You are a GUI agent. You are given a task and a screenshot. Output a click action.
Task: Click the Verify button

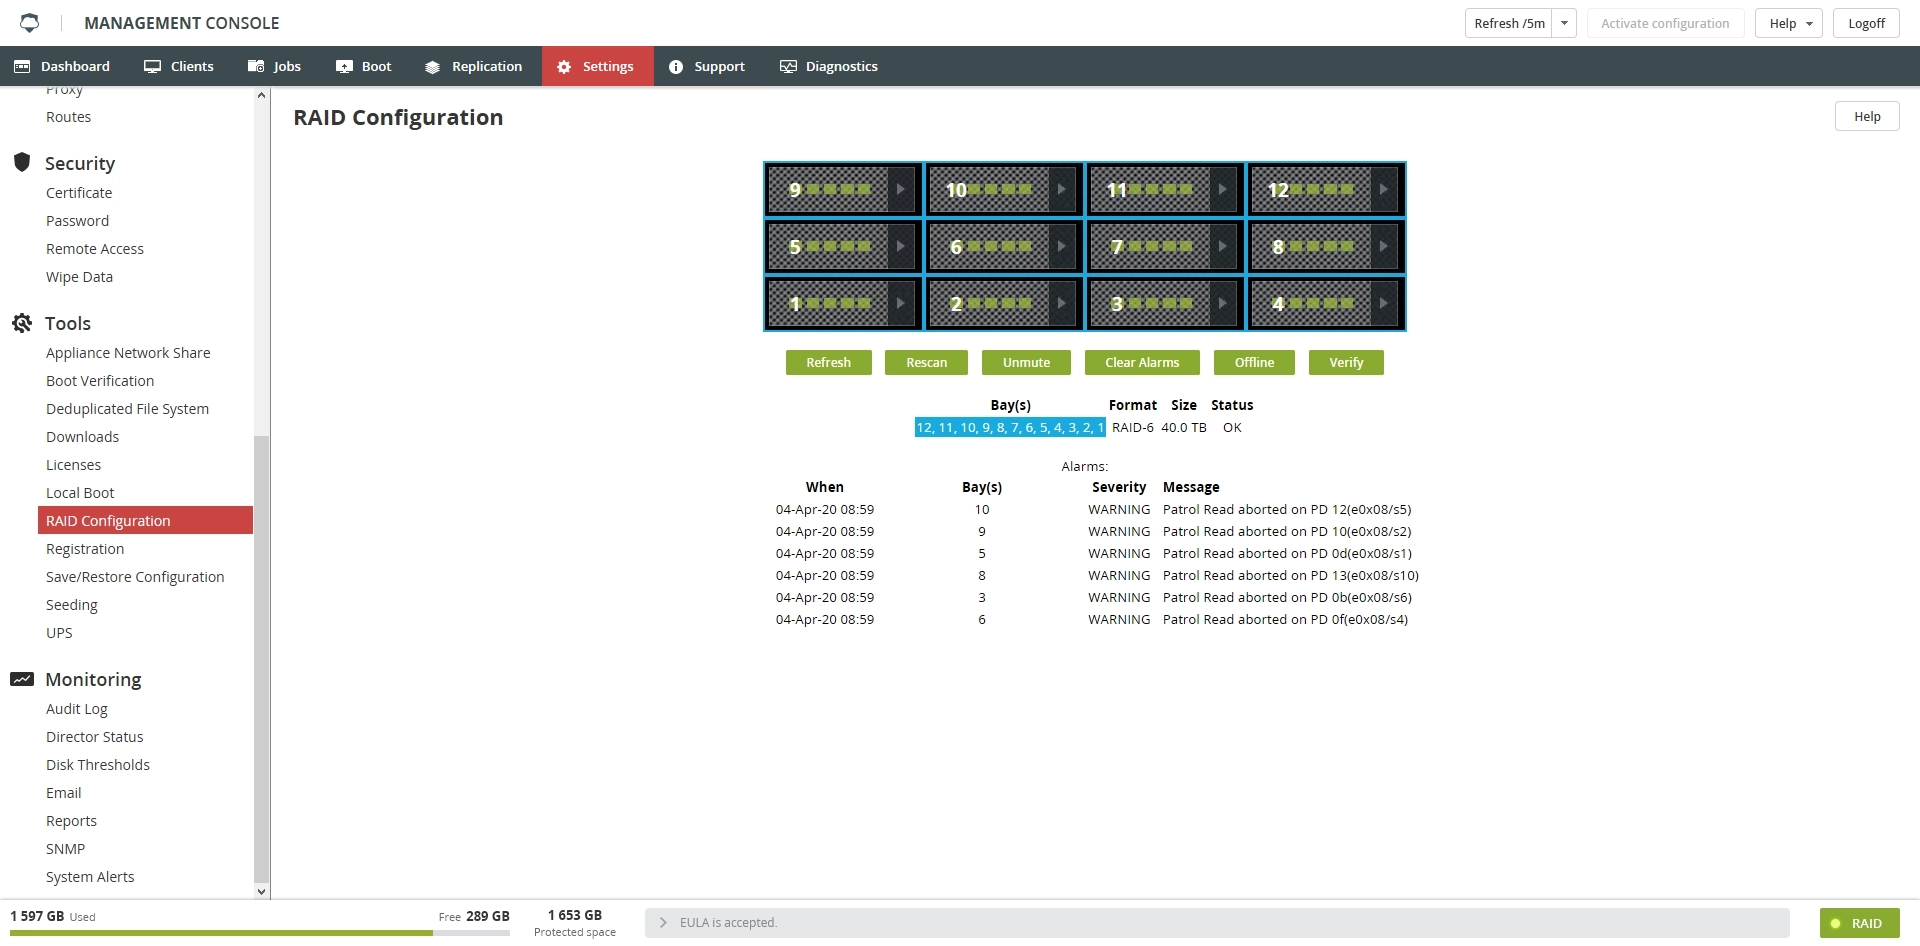coord(1346,362)
